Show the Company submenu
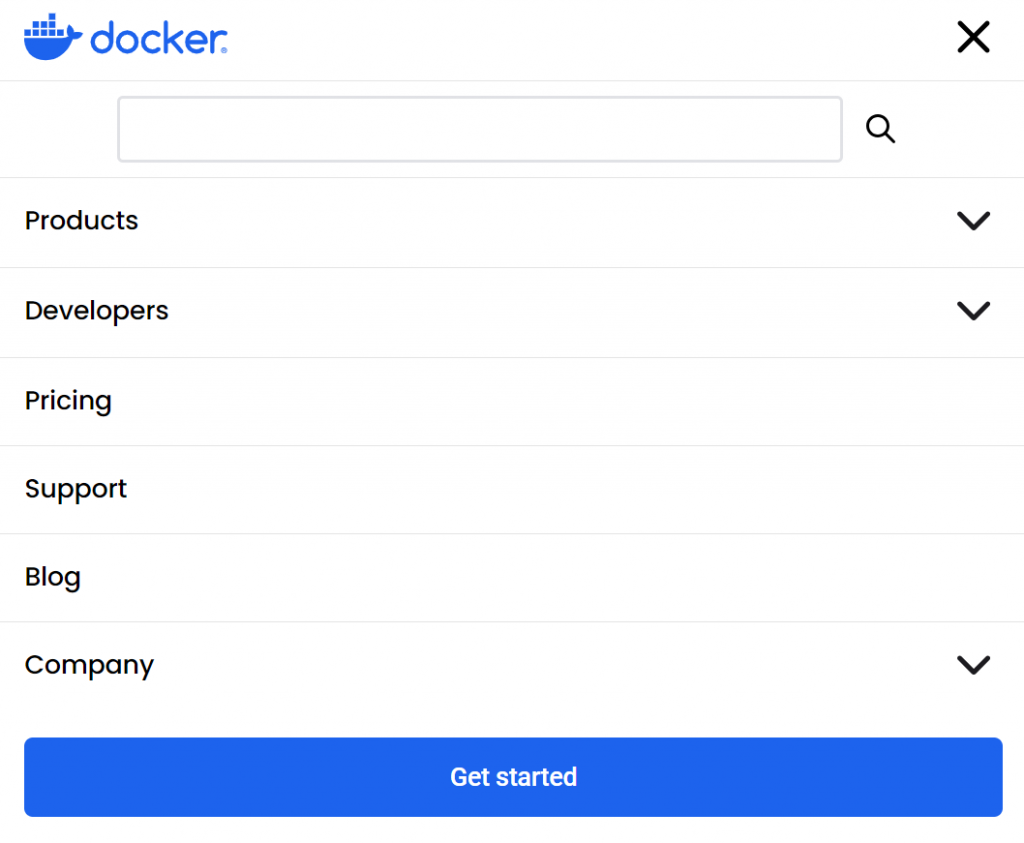 coord(973,665)
